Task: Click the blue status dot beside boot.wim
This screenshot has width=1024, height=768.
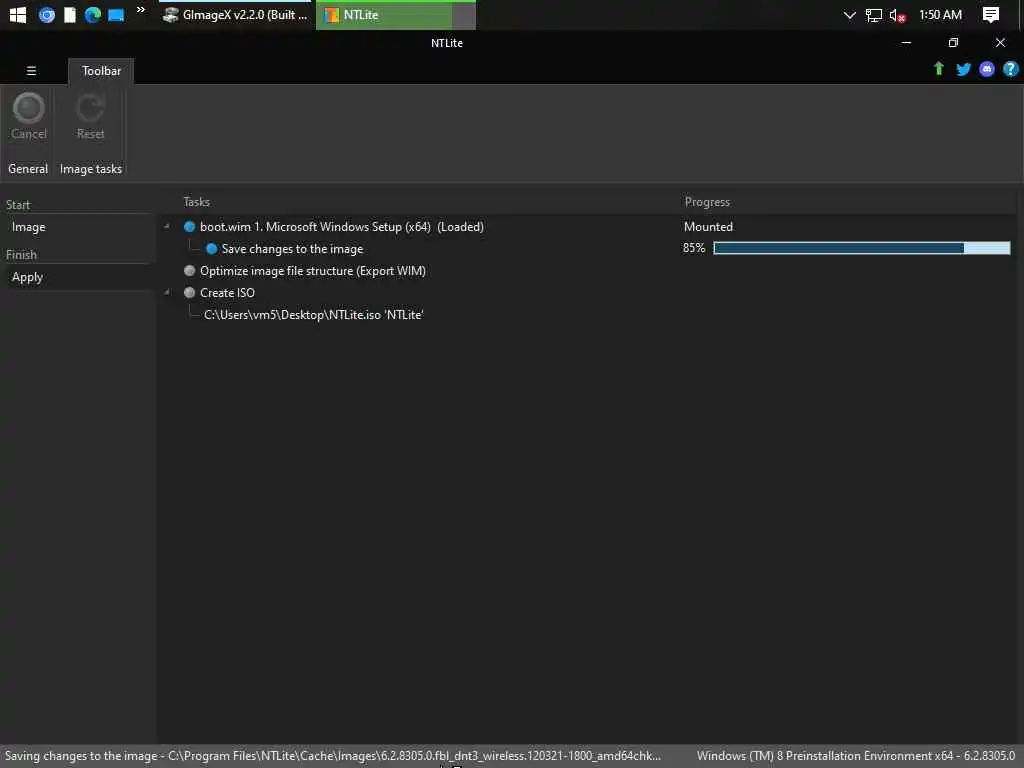Action: click(x=189, y=227)
